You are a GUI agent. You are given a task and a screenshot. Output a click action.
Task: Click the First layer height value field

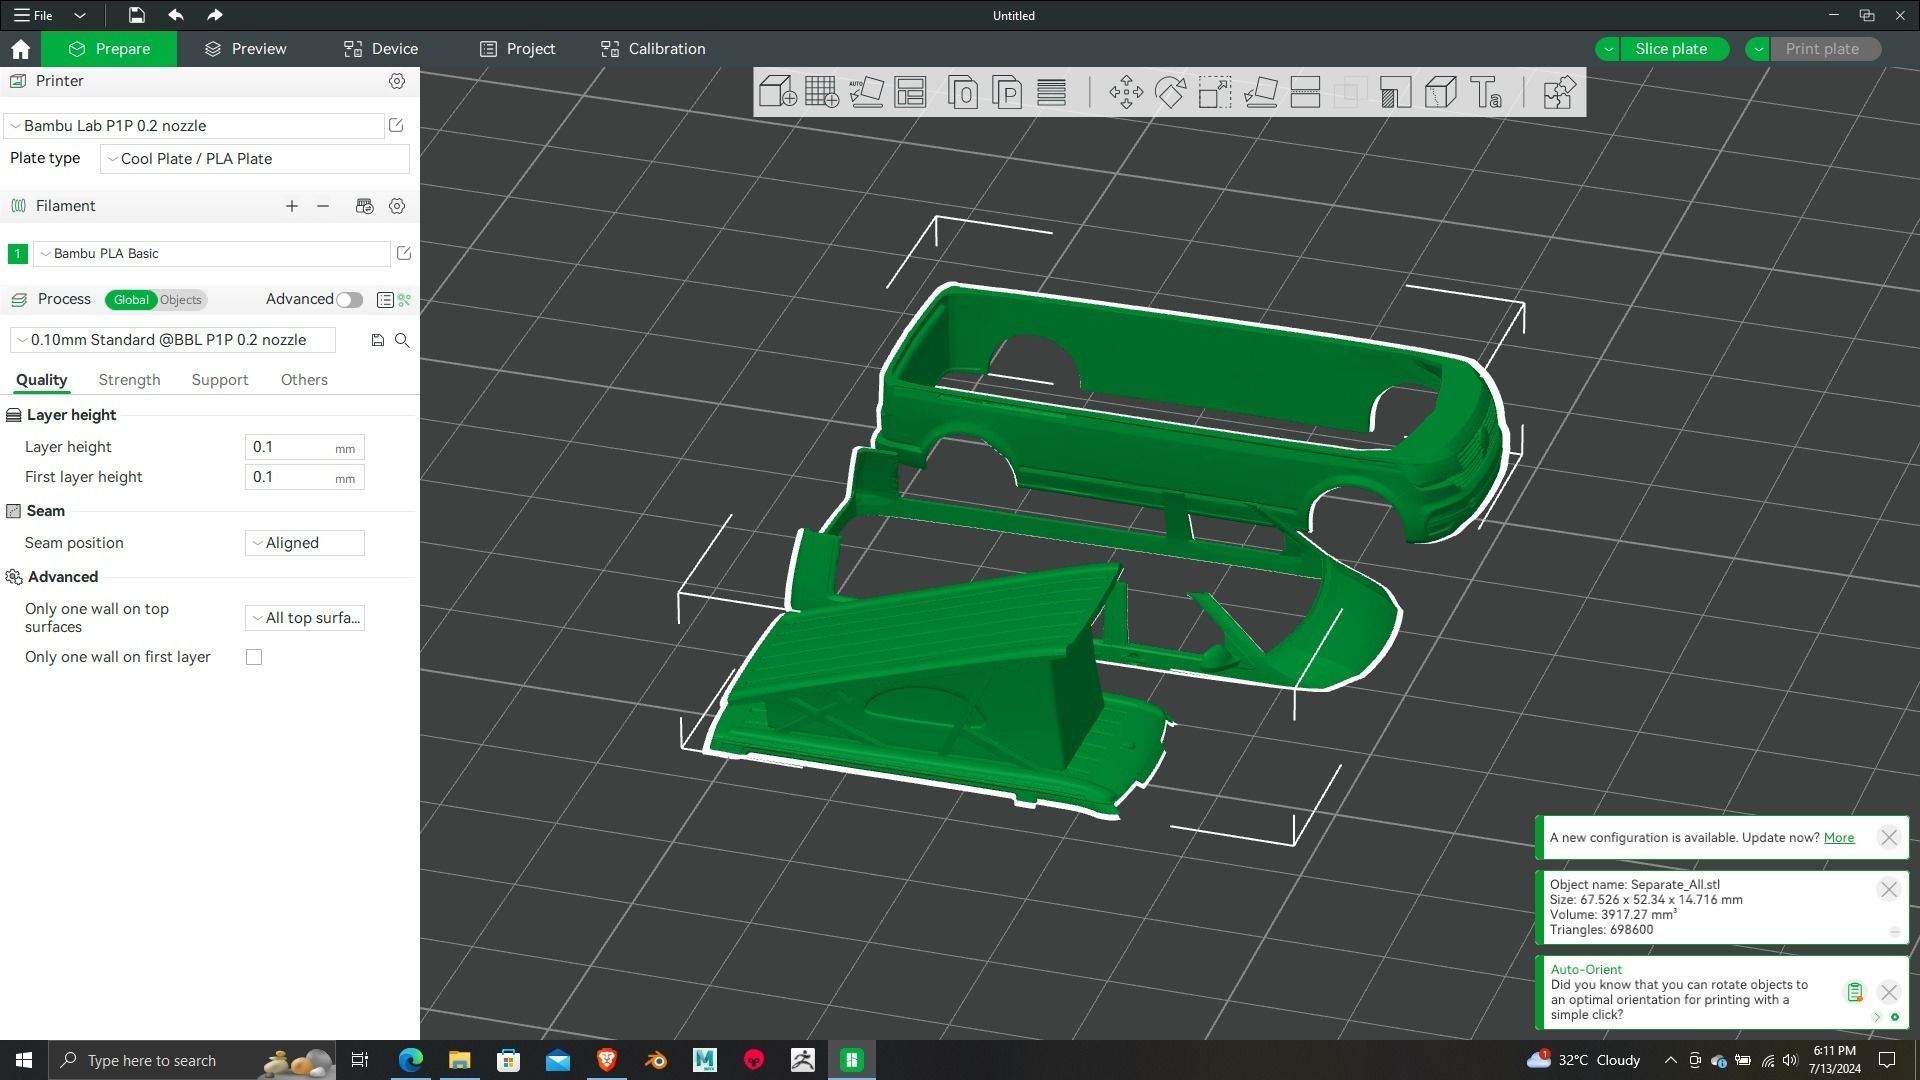pyautogui.click(x=304, y=477)
